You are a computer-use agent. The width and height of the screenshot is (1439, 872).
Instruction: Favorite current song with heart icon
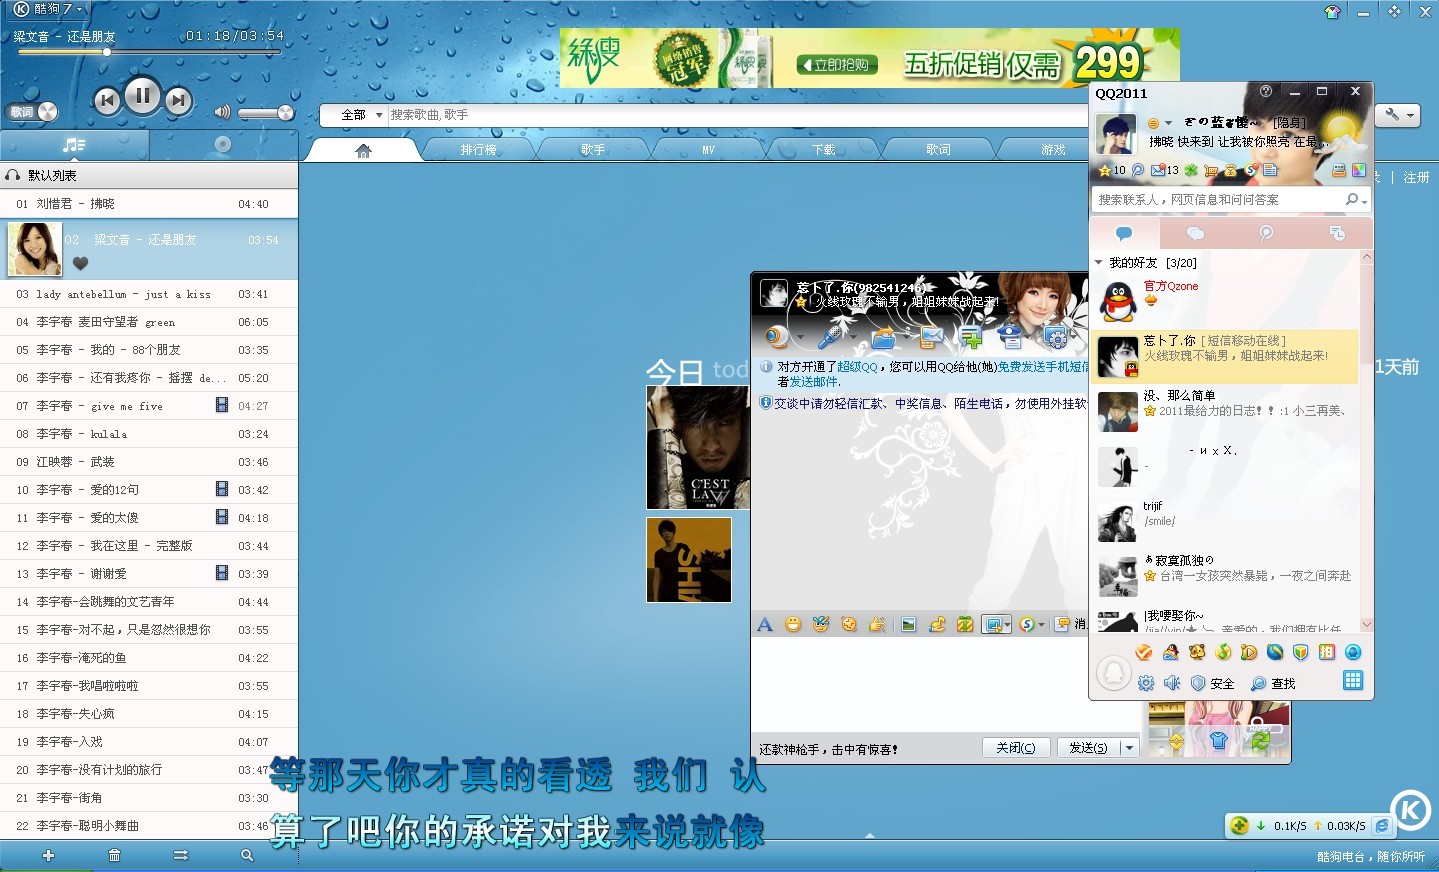[x=81, y=264]
